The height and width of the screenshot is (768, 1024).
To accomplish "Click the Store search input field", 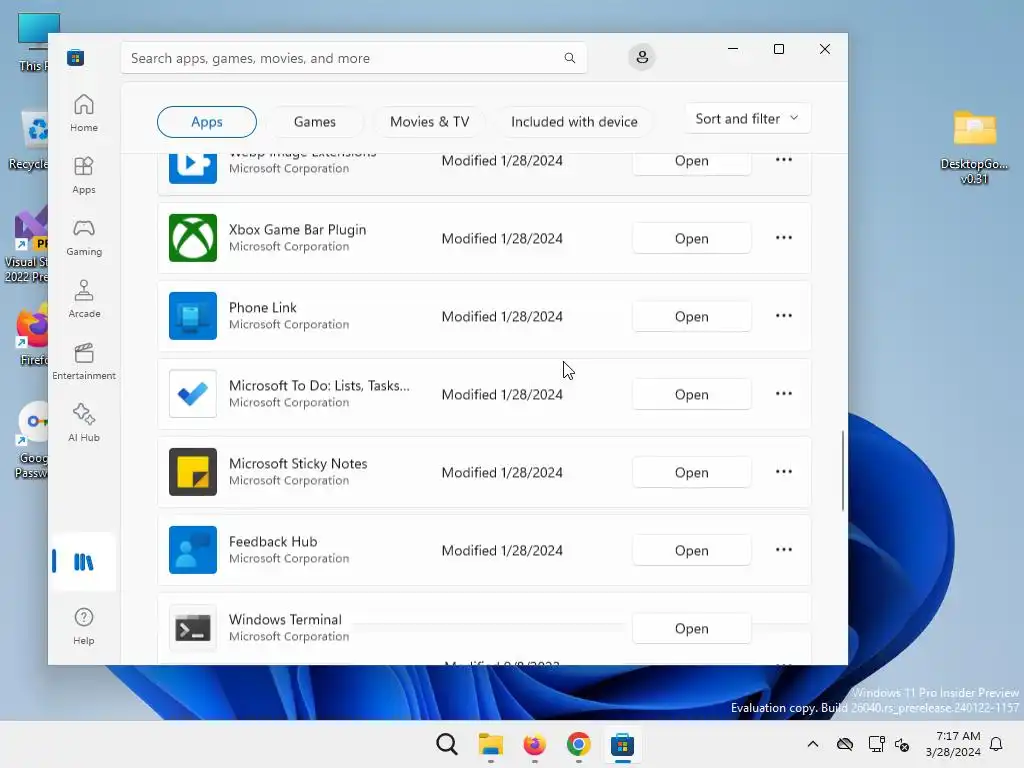I will [x=353, y=58].
